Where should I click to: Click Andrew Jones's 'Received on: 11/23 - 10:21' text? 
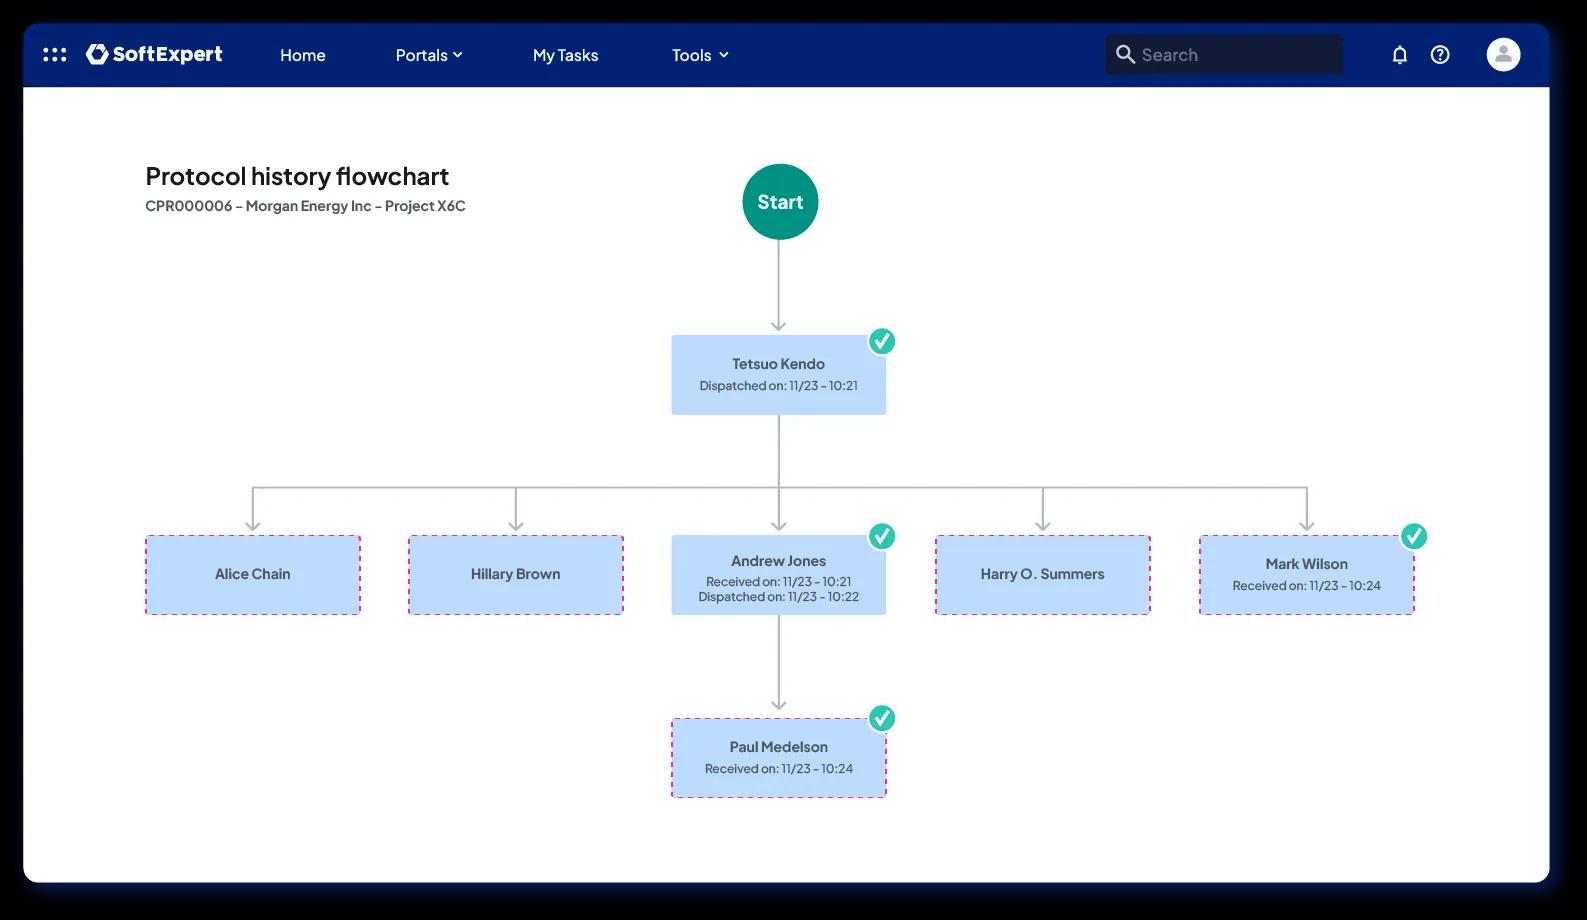778,582
